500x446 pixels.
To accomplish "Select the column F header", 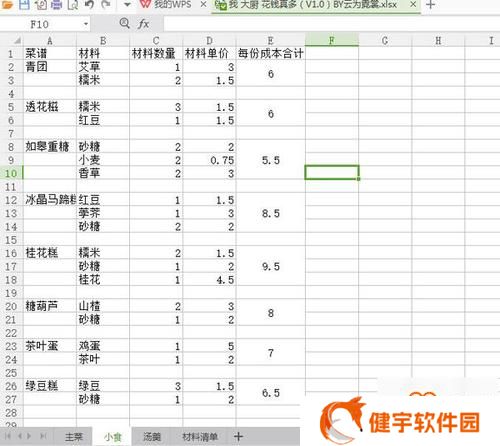I will (x=332, y=41).
